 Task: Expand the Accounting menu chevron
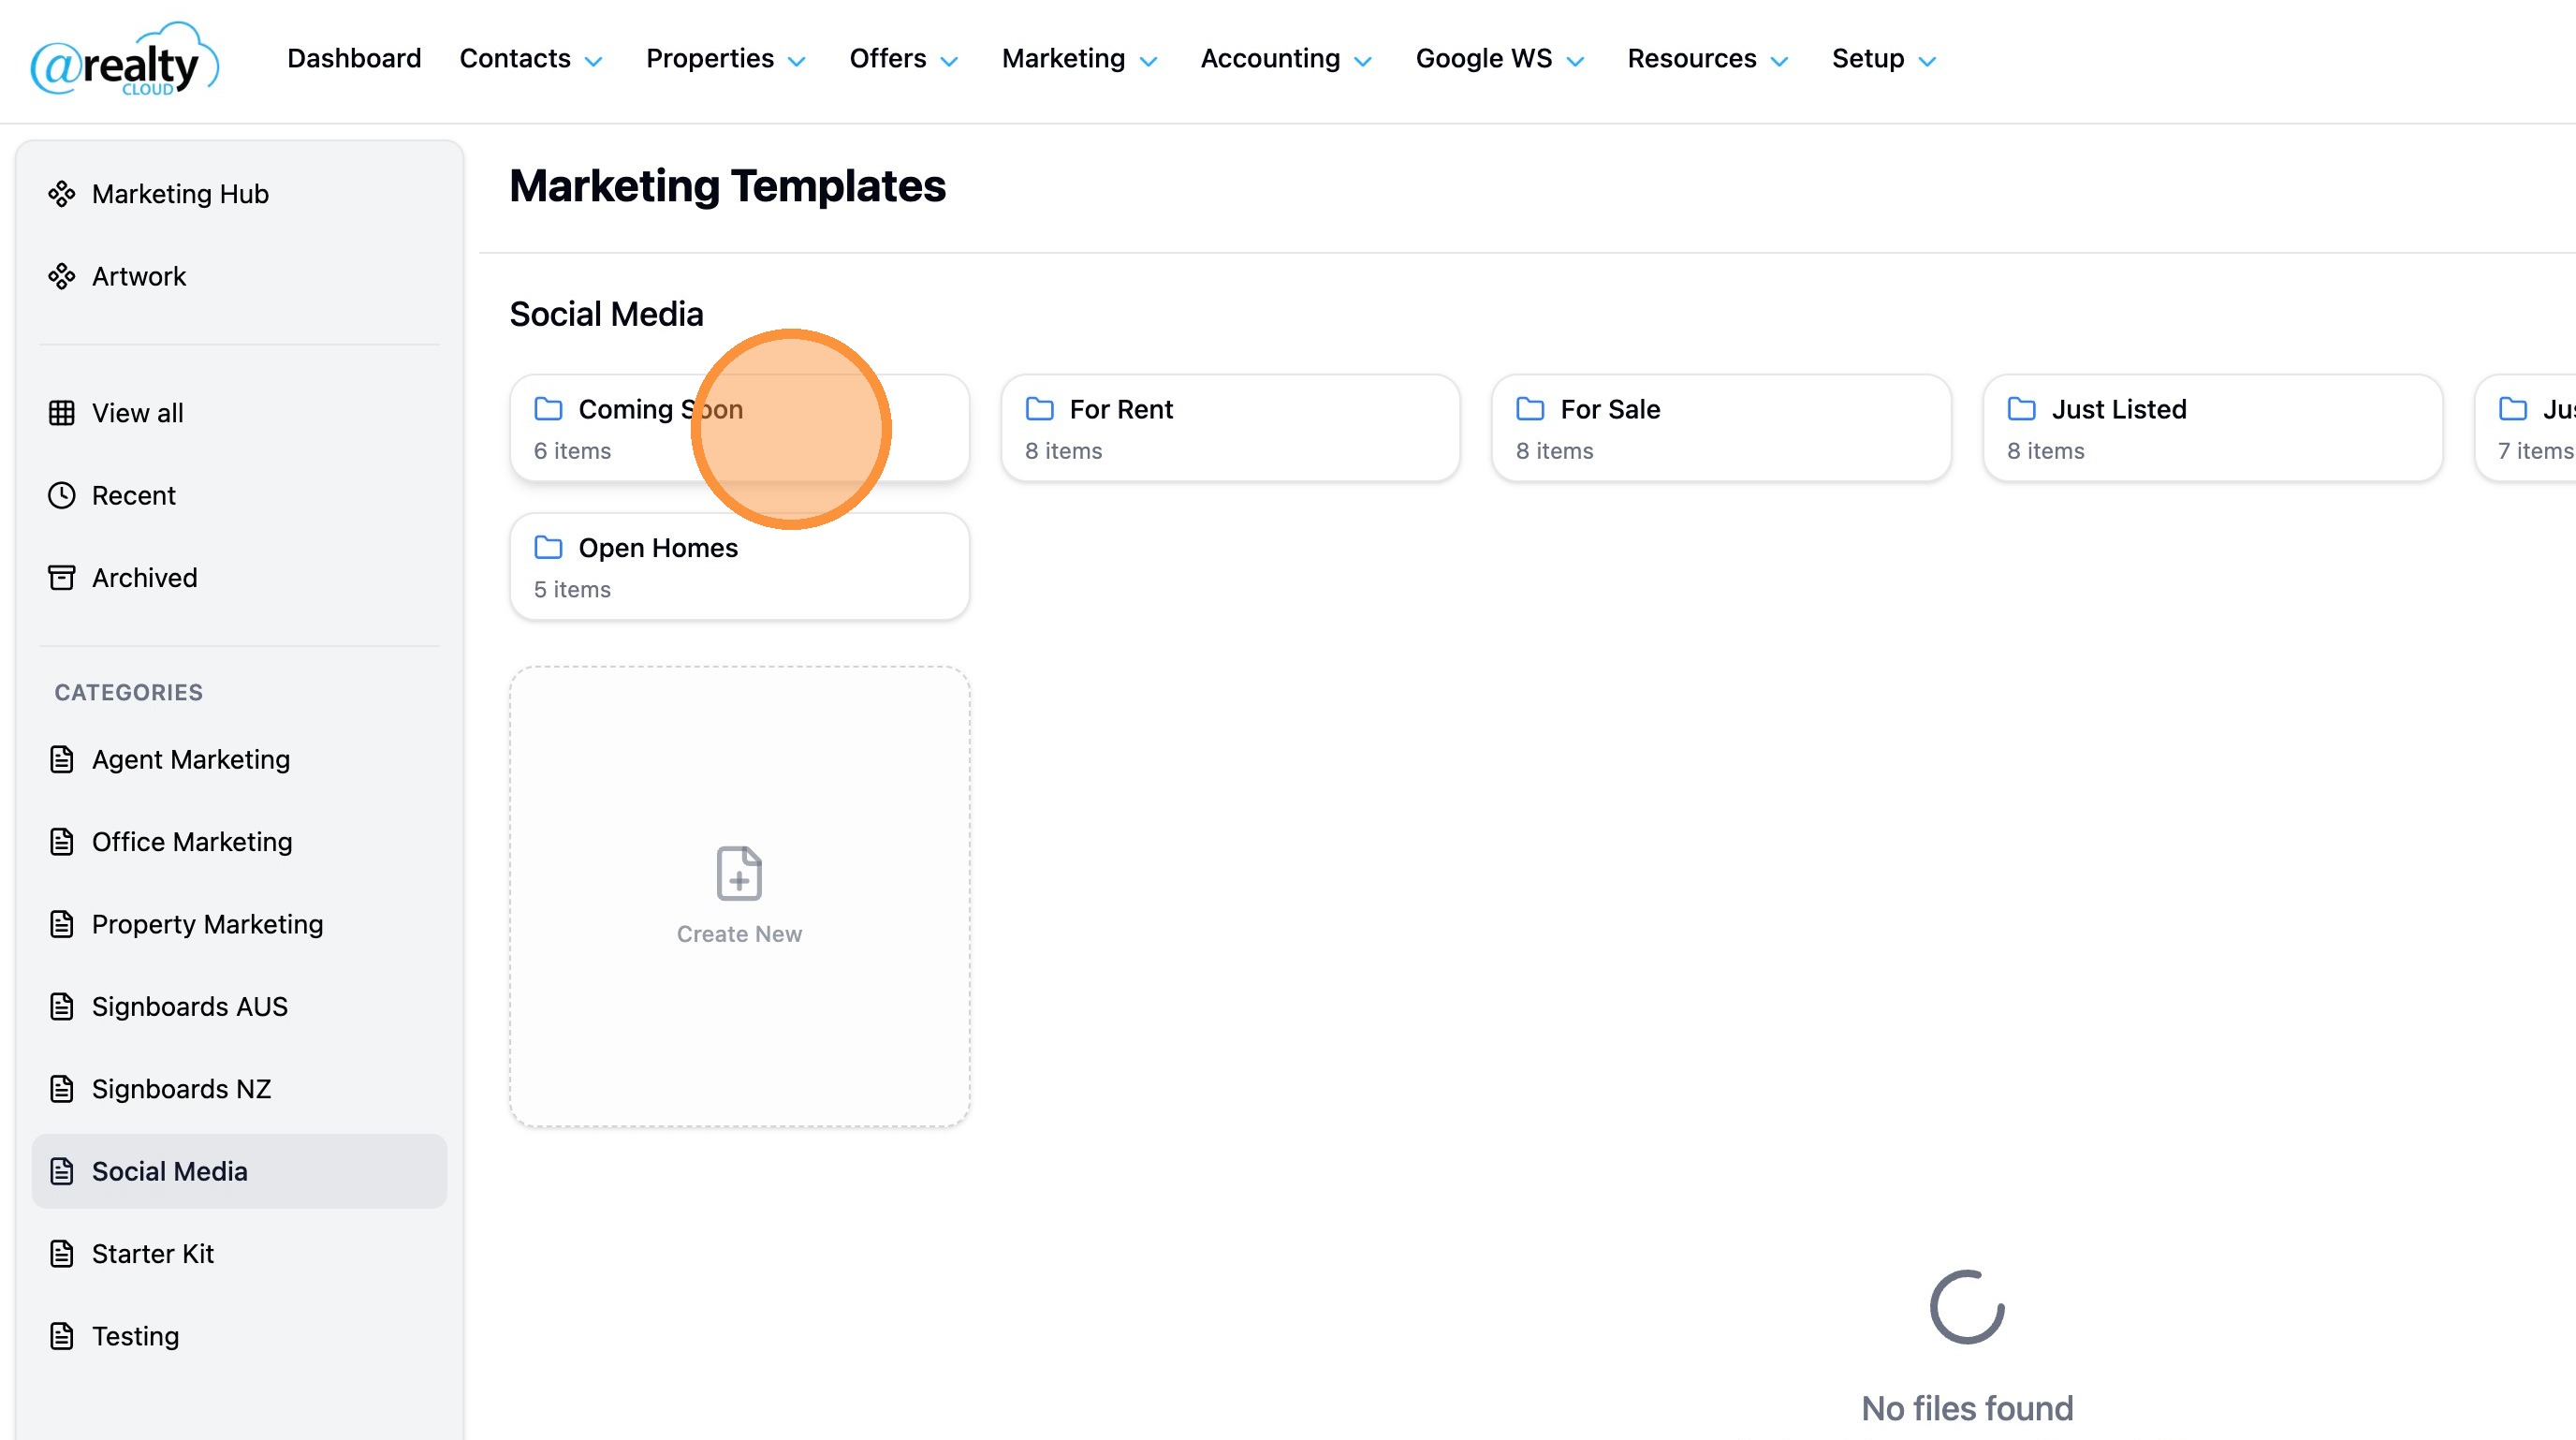coord(1363,62)
